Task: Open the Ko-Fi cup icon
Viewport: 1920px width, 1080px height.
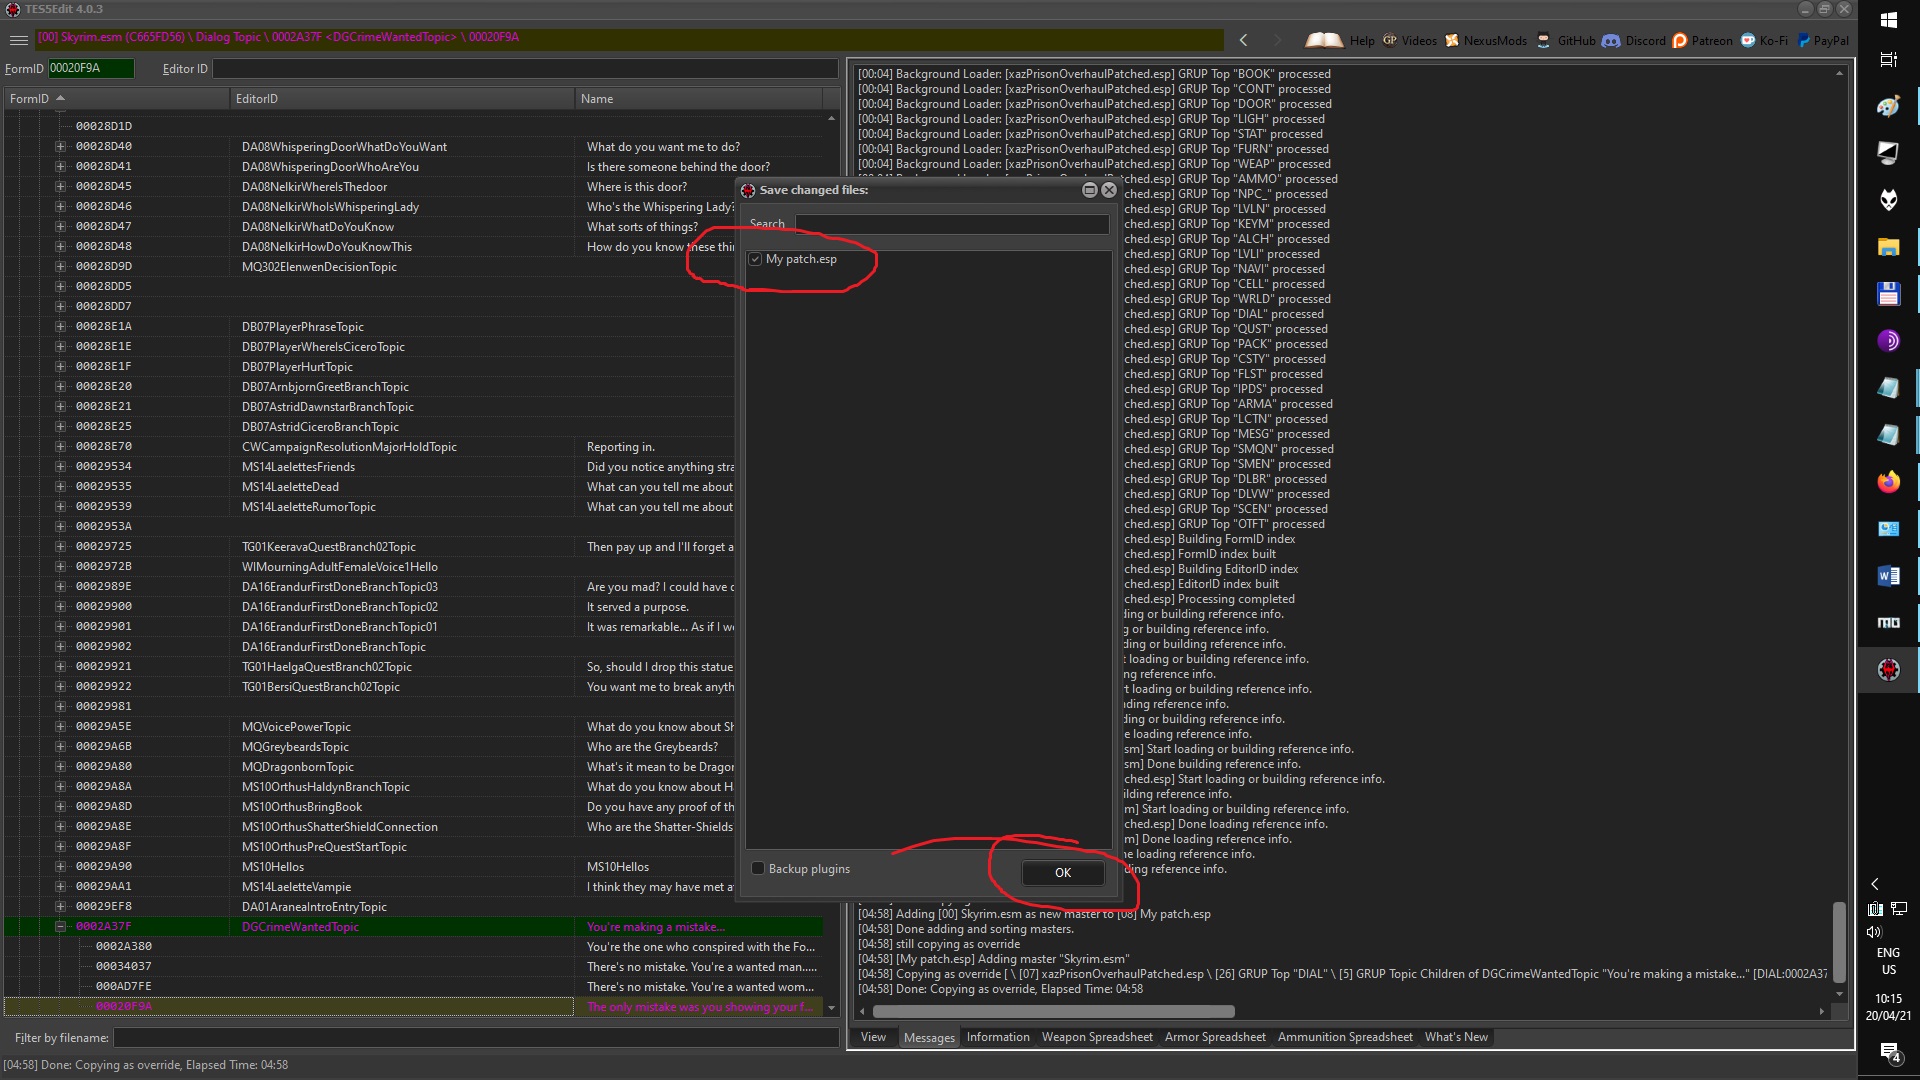Action: [x=1748, y=41]
